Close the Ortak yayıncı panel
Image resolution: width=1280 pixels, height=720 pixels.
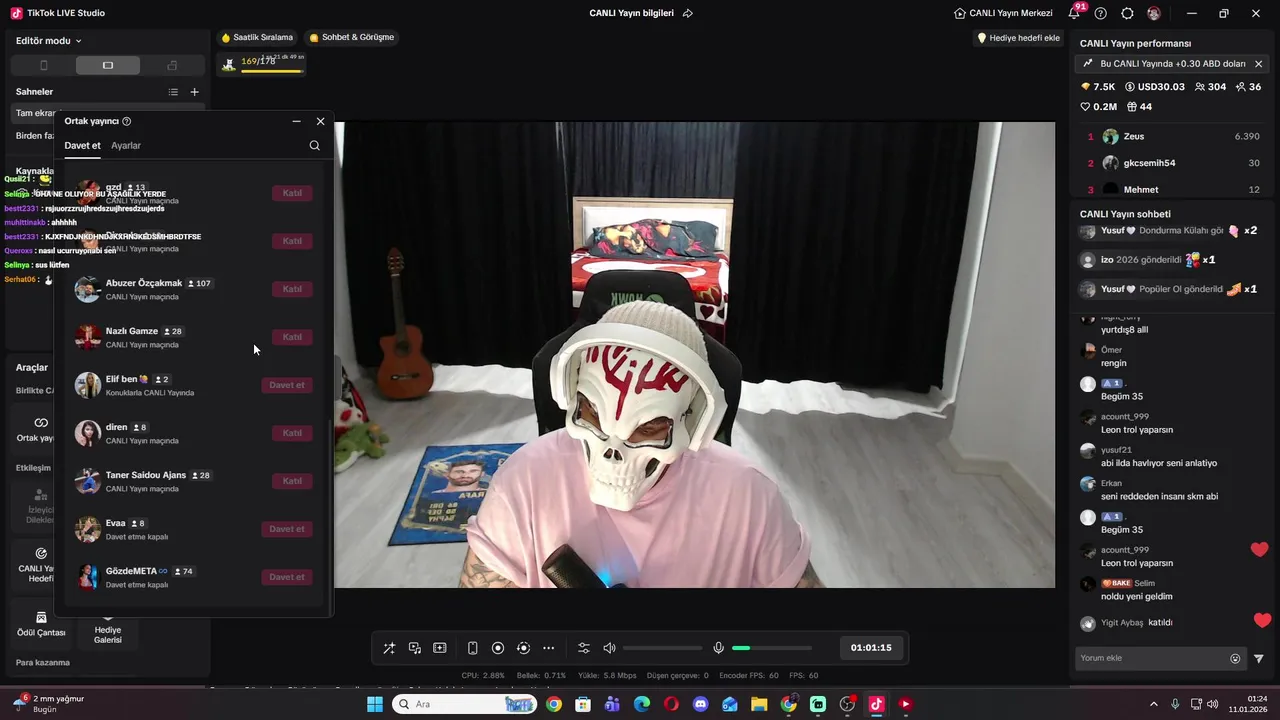[x=320, y=121]
